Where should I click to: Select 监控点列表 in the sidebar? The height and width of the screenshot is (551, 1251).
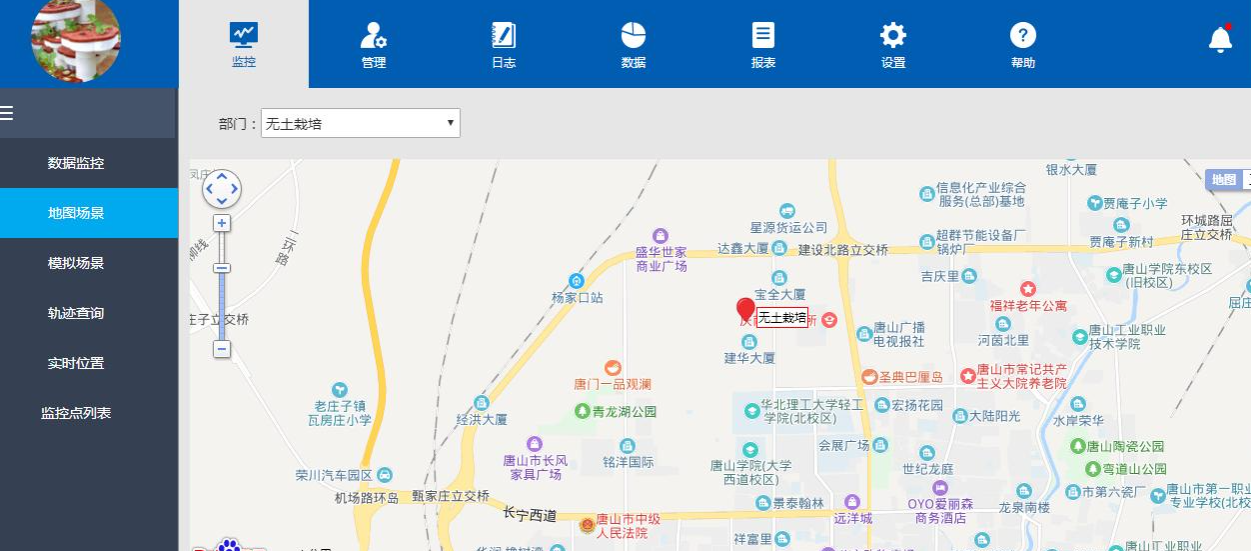(76, 413)
